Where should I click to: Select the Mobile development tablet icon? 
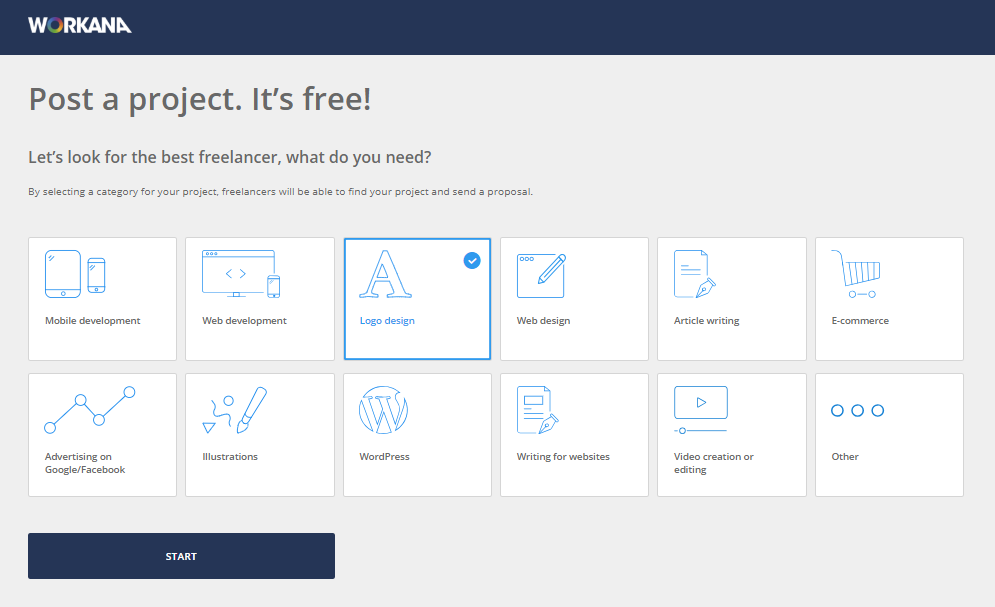pos(61,274)
